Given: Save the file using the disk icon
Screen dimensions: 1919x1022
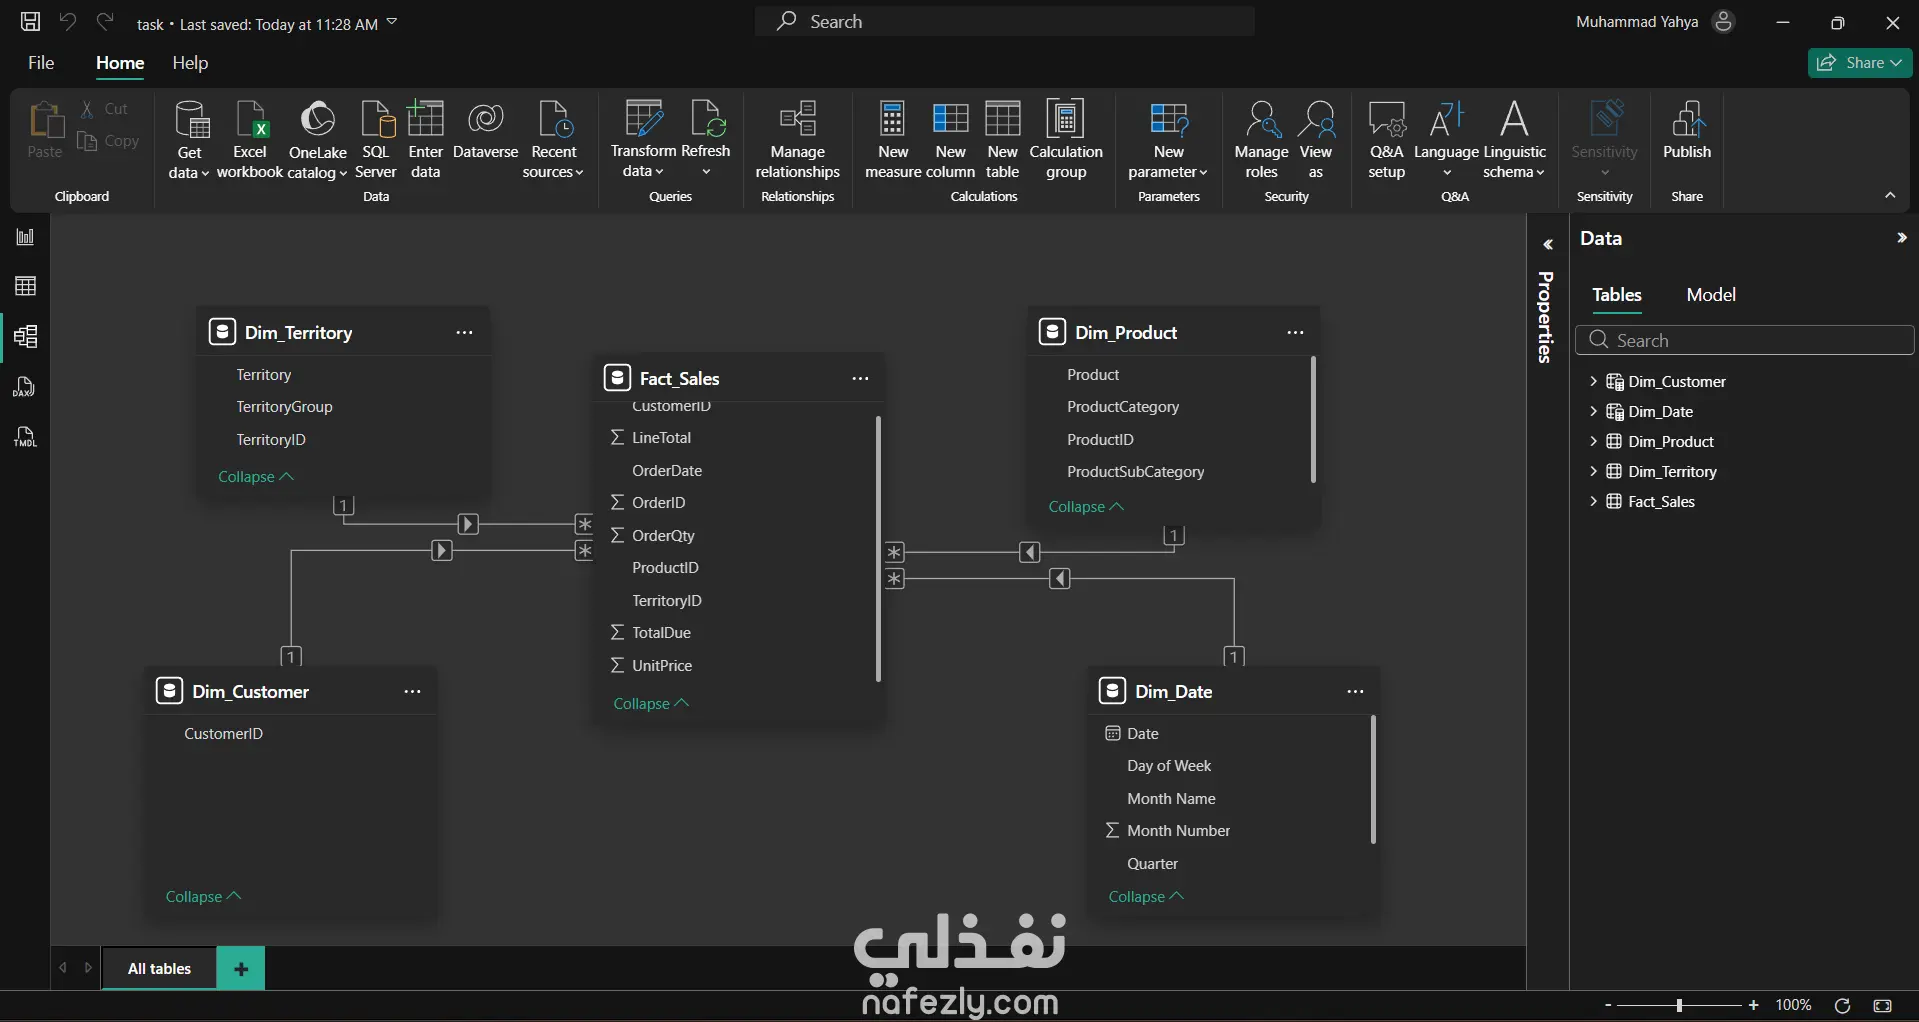Looking at the screenshot, I should click(31, 21).
